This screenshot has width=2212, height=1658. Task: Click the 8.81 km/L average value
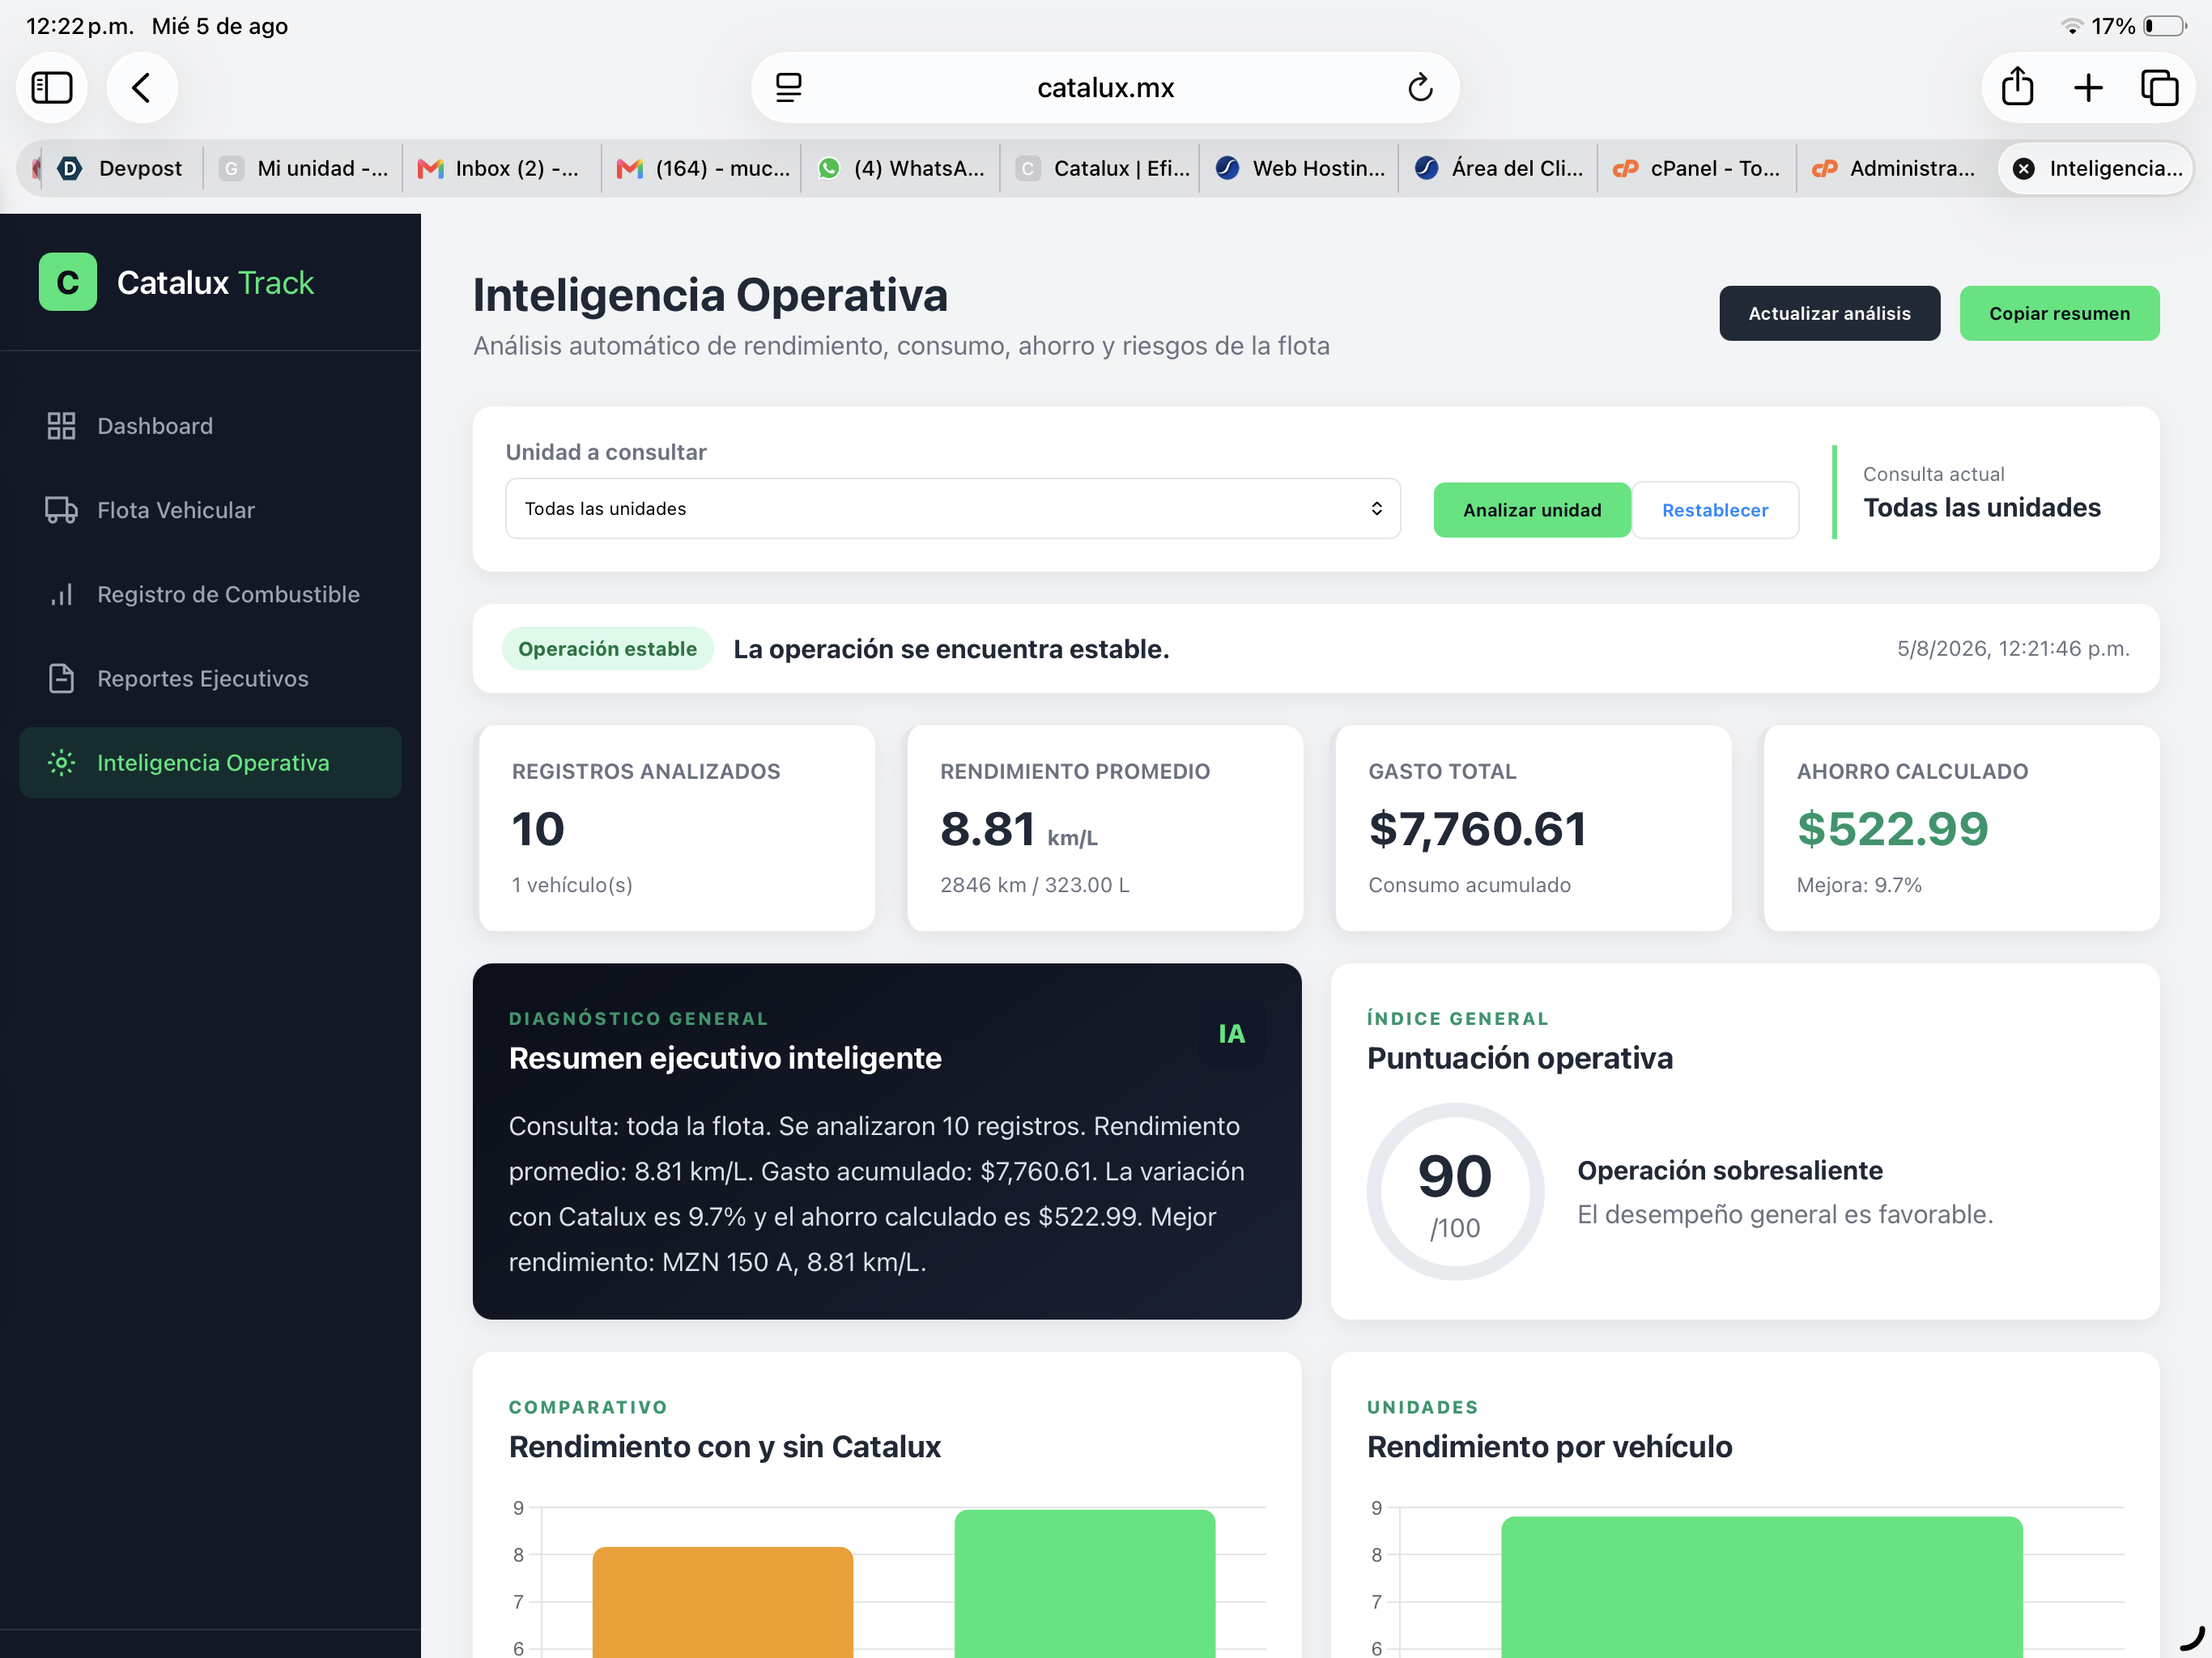pos(1019,829)
